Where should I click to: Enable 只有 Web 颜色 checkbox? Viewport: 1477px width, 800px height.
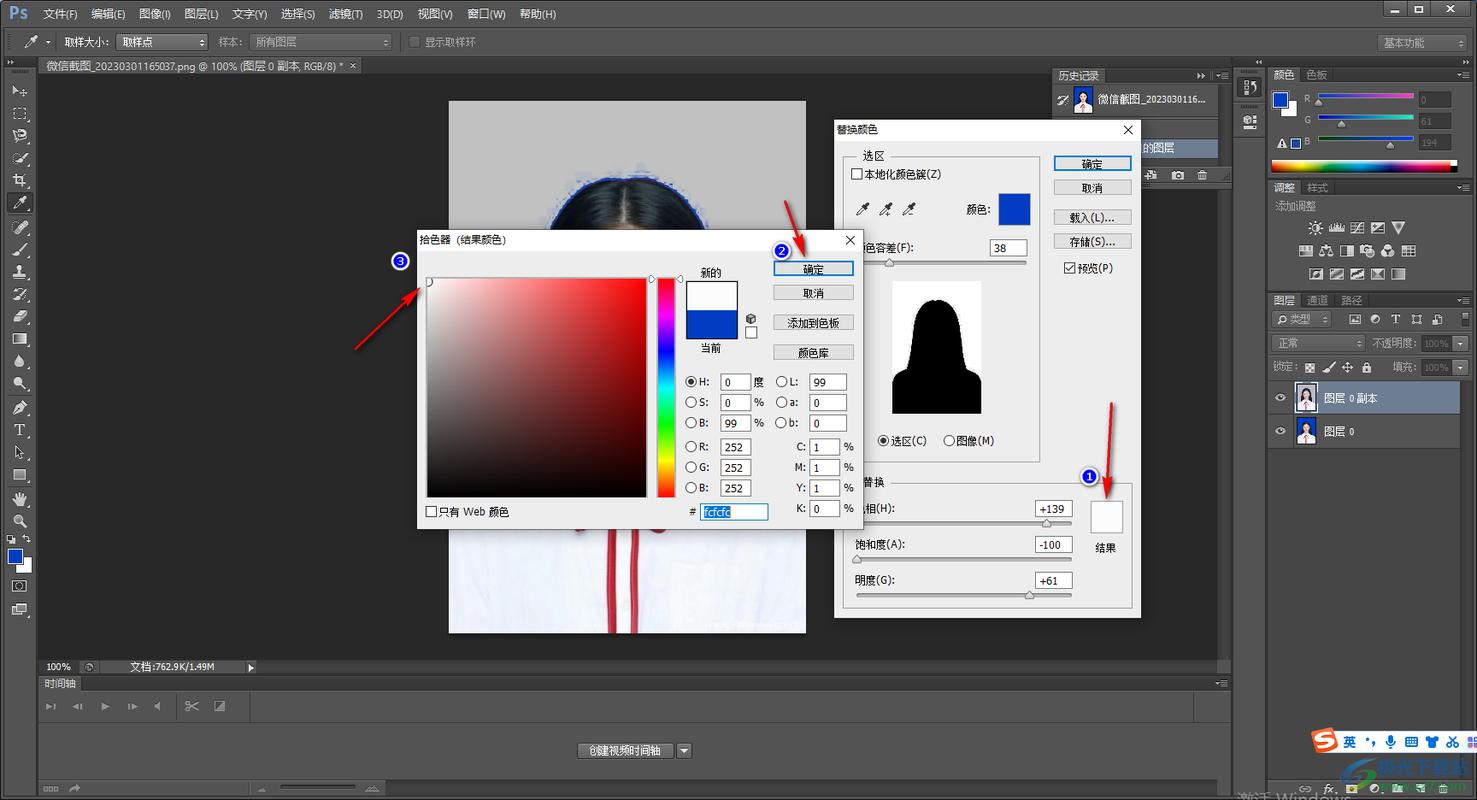(x=432, y=512)
